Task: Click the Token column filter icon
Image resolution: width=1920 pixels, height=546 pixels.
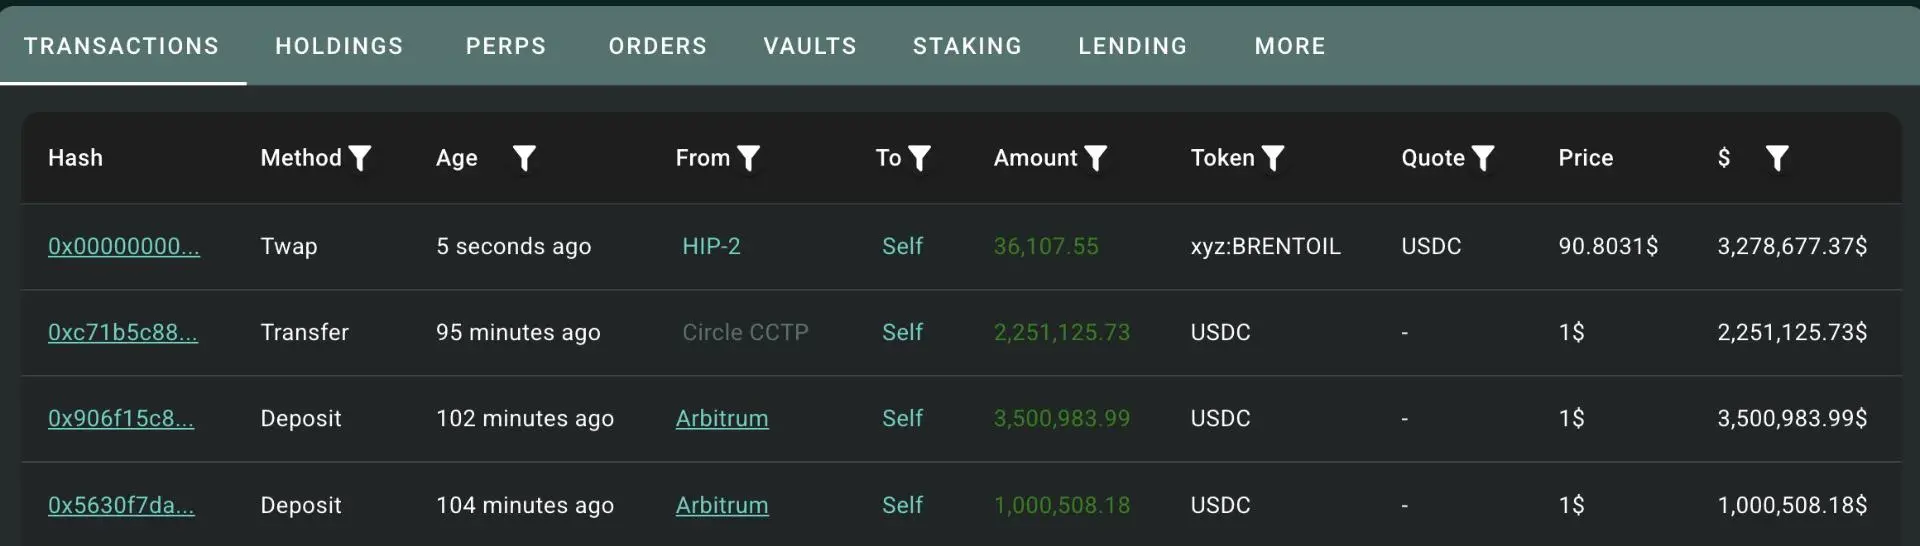Action: coord(1272,158)
